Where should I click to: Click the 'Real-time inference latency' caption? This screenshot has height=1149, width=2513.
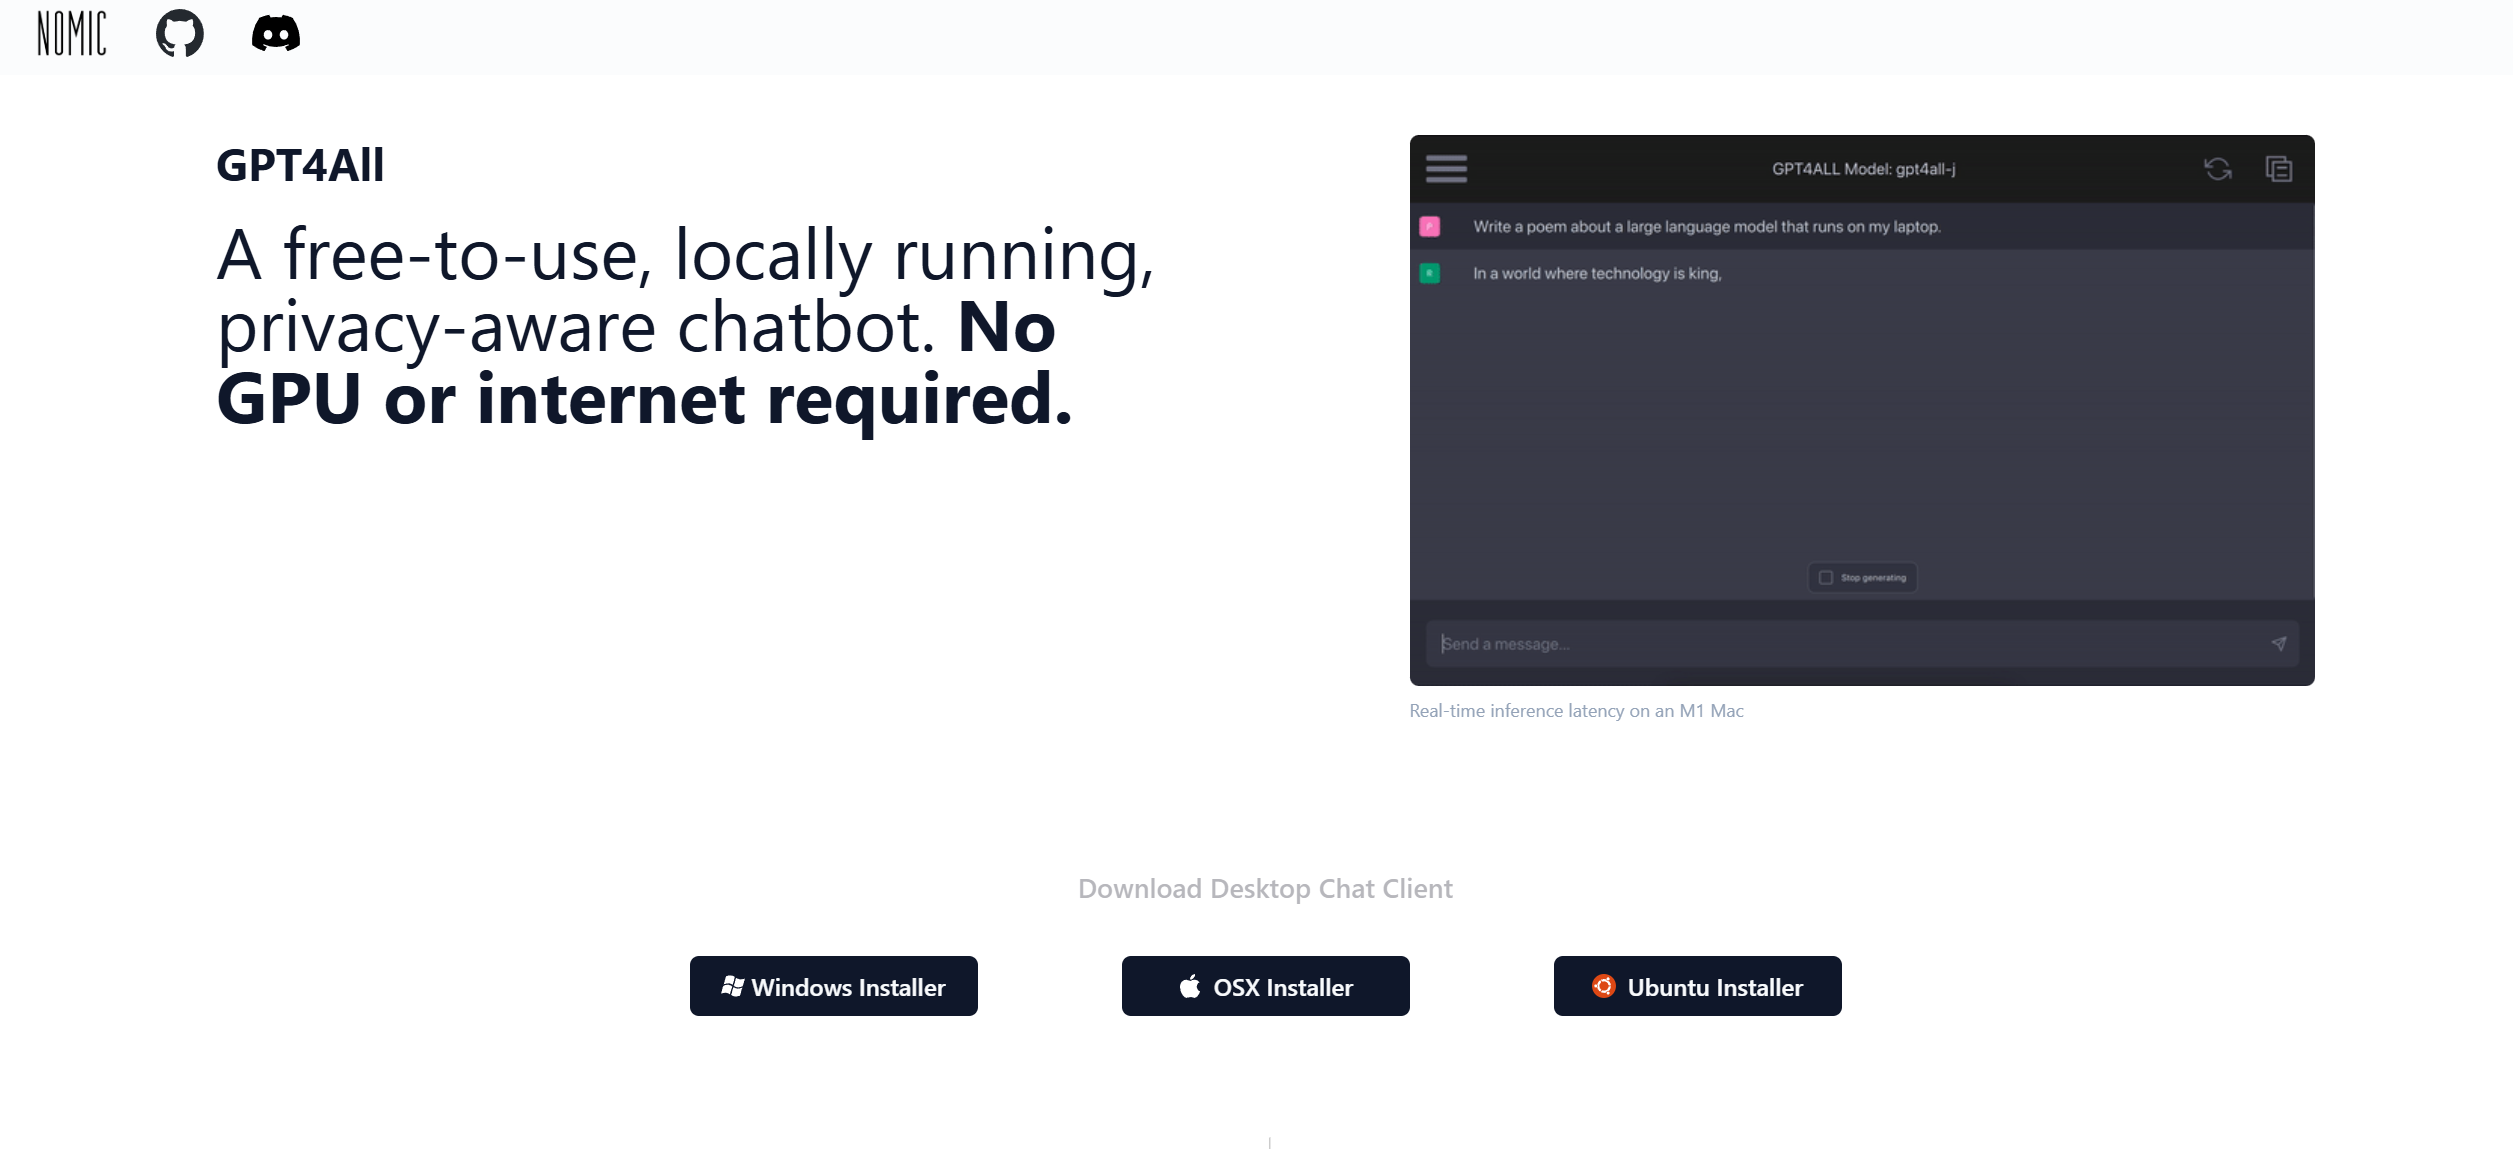(x=1577, y=711)
